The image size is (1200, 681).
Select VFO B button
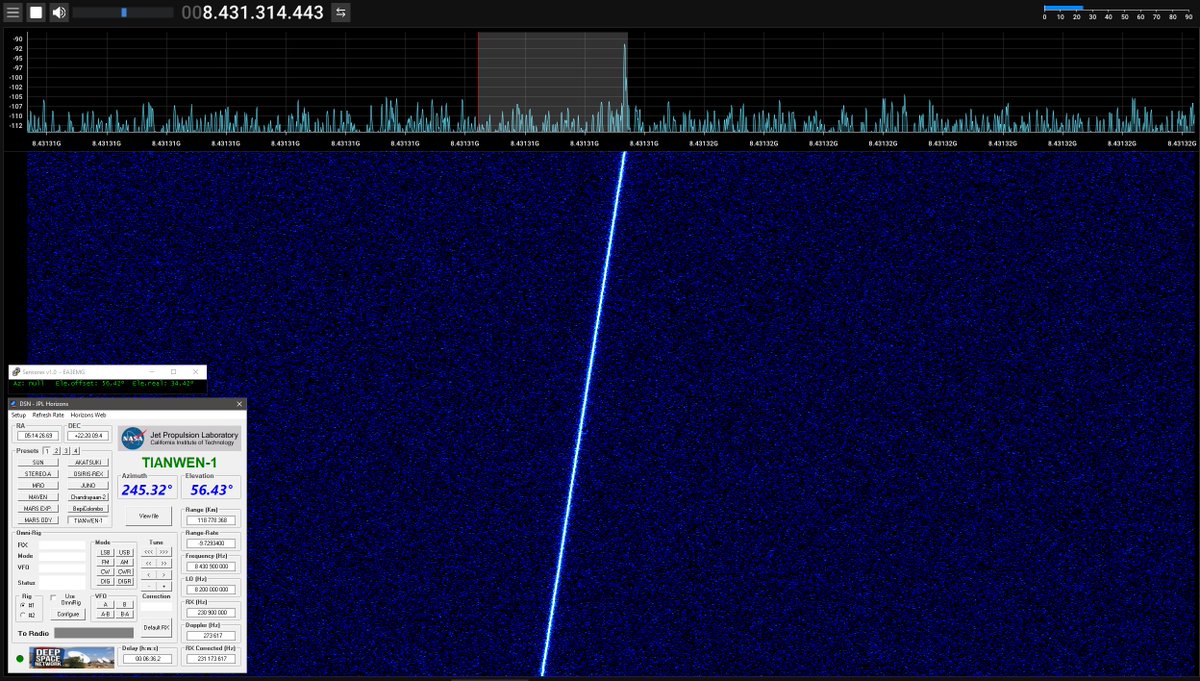point(125,604)
